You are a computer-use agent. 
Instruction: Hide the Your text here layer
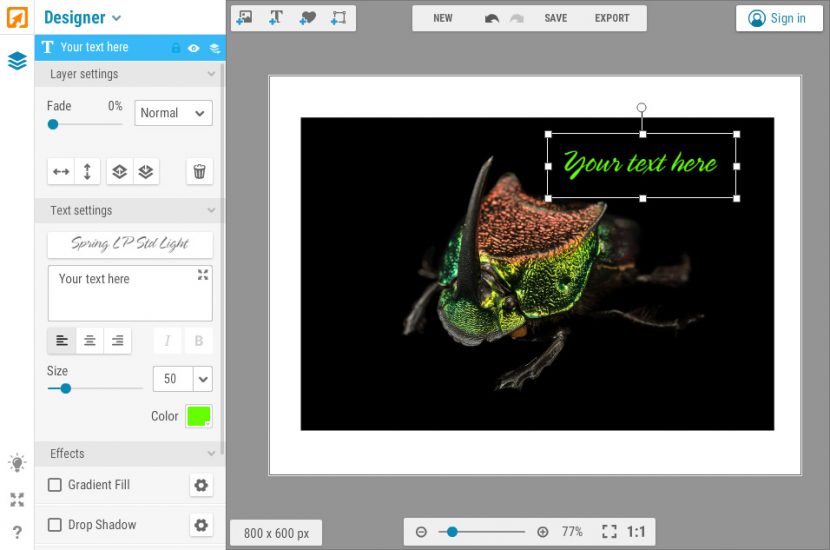[194, 48]
